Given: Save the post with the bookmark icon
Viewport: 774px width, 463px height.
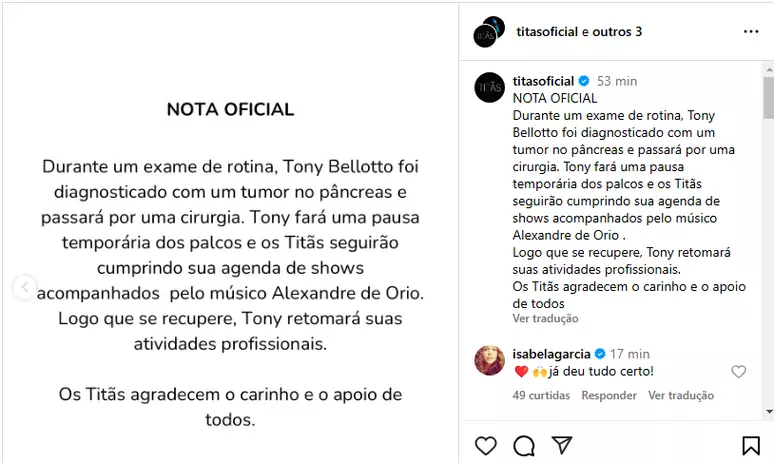Looking at the screenshot, I should pyautogui.click(x=750, y=445).
